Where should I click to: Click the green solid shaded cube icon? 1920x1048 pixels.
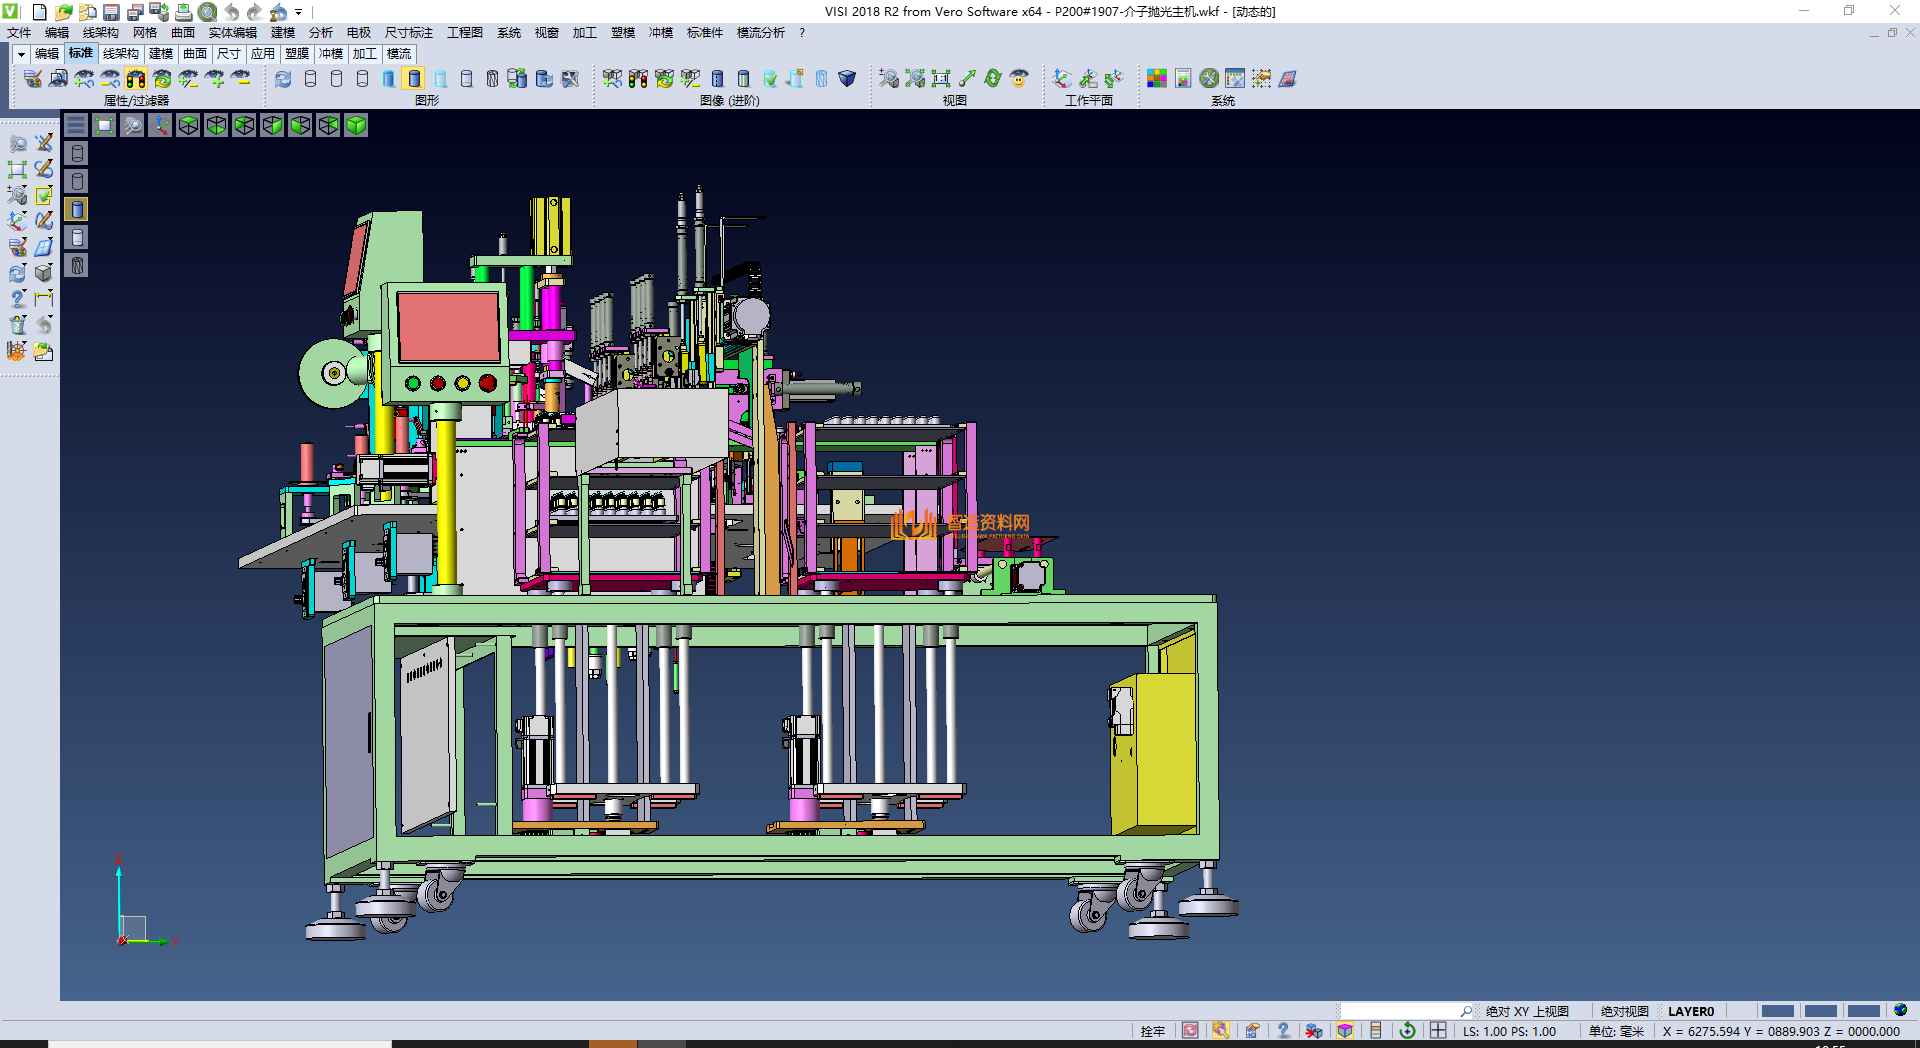[356, 125]
